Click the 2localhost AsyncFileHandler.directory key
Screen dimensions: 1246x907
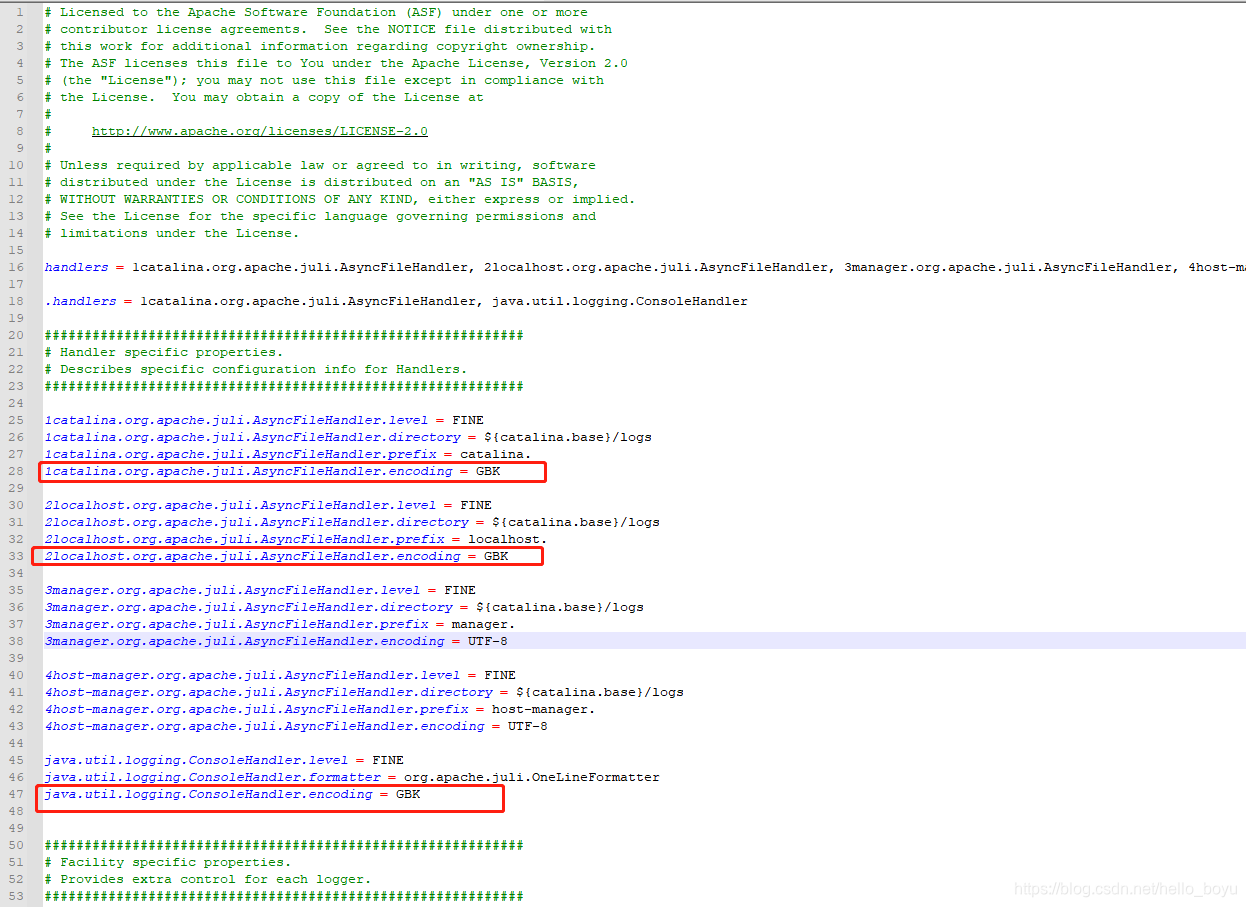256,522
